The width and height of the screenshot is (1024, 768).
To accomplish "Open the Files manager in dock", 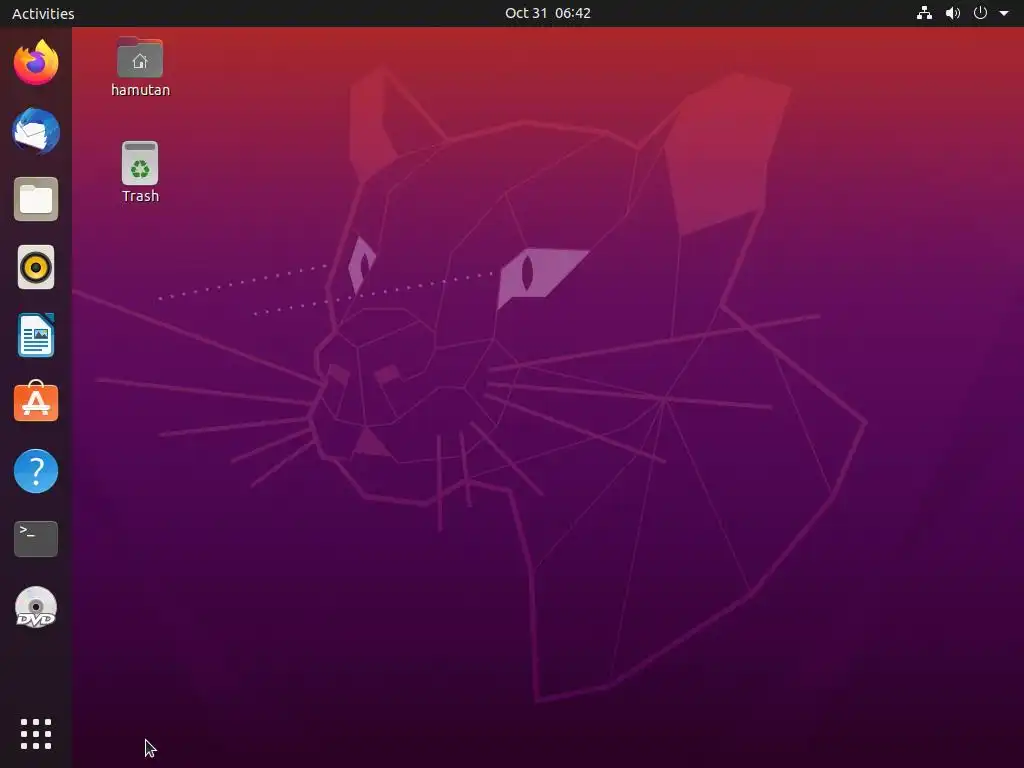I will tap(36, 199).
